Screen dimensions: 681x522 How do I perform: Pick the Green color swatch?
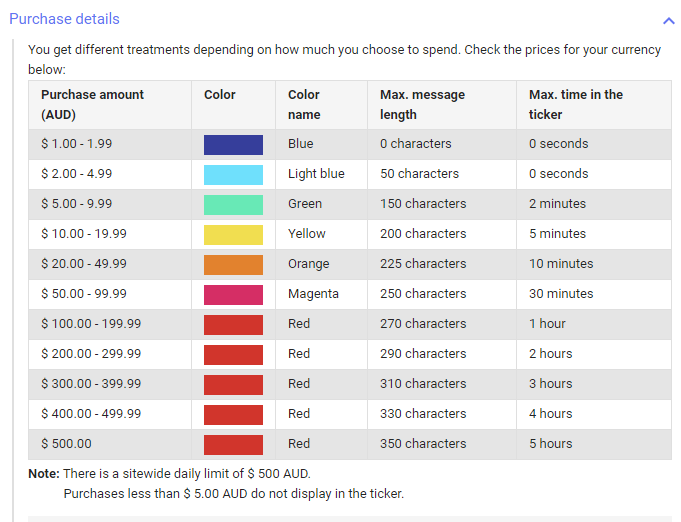(x=233, y=205)
